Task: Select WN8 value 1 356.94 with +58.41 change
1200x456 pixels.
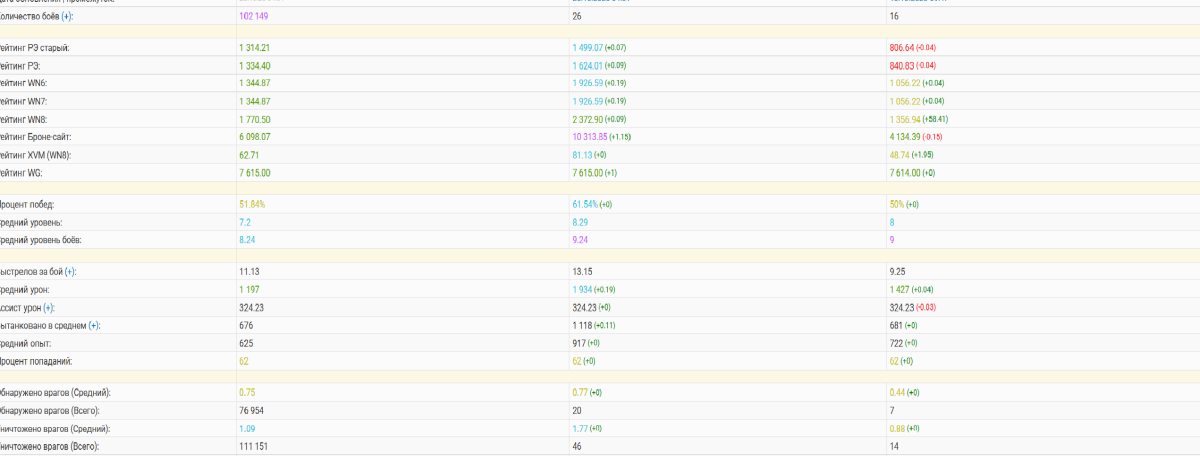Action: pos(905,120)
